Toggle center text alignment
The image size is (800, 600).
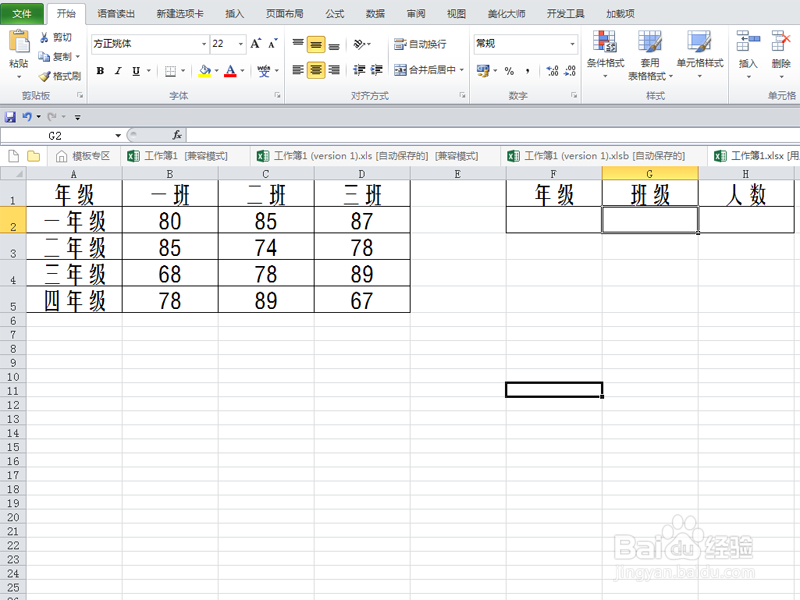(316, 70)
